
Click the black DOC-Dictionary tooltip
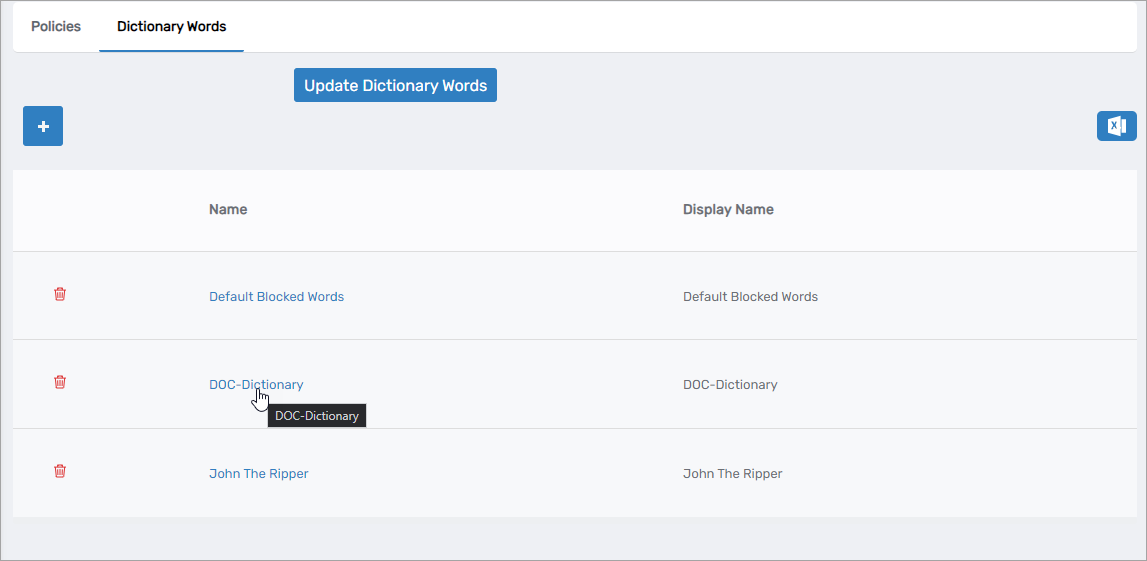(x=317, y=416)
